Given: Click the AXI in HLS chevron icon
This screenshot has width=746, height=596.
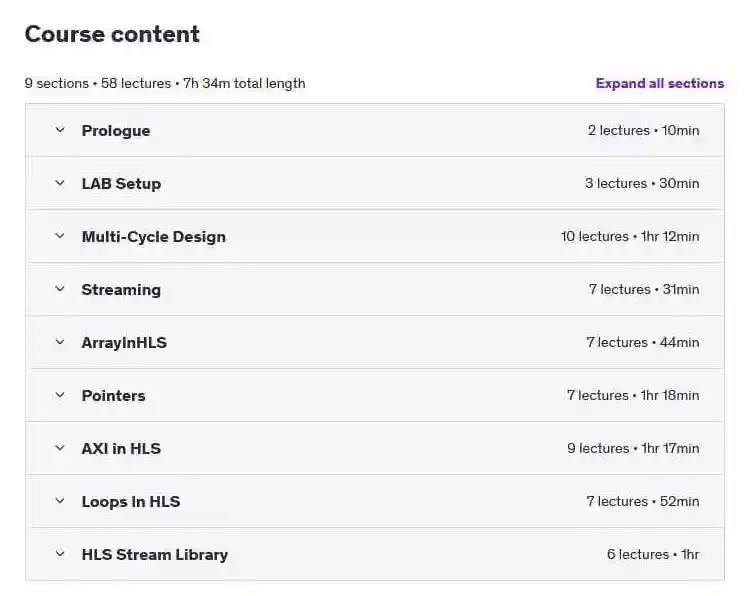Looking at the screenshot, I should point(60,448).
